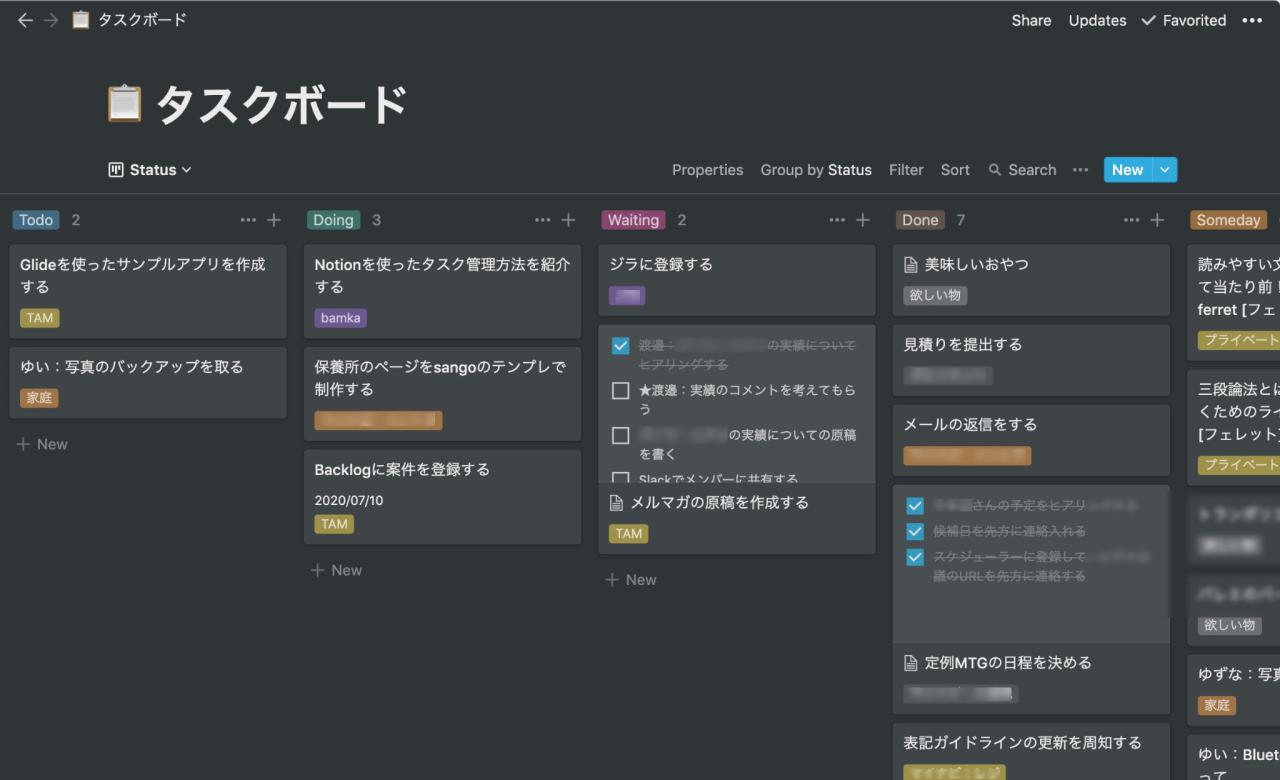
Task: Click the TAM tag on メルマガ card
Action: [x=629, y=534]
